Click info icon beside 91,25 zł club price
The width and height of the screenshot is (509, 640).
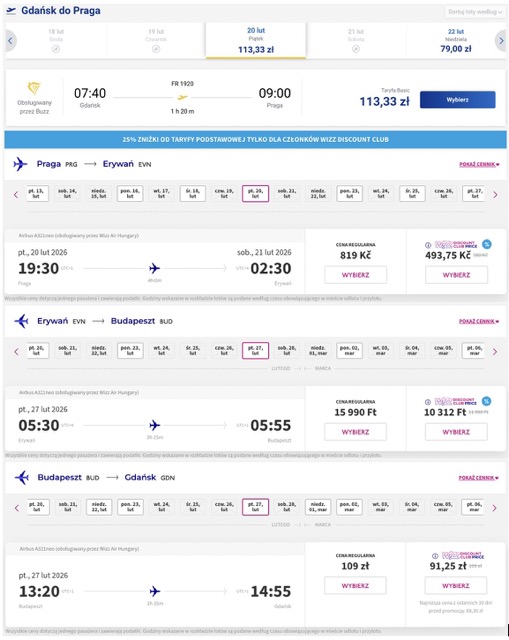(435, 556)
